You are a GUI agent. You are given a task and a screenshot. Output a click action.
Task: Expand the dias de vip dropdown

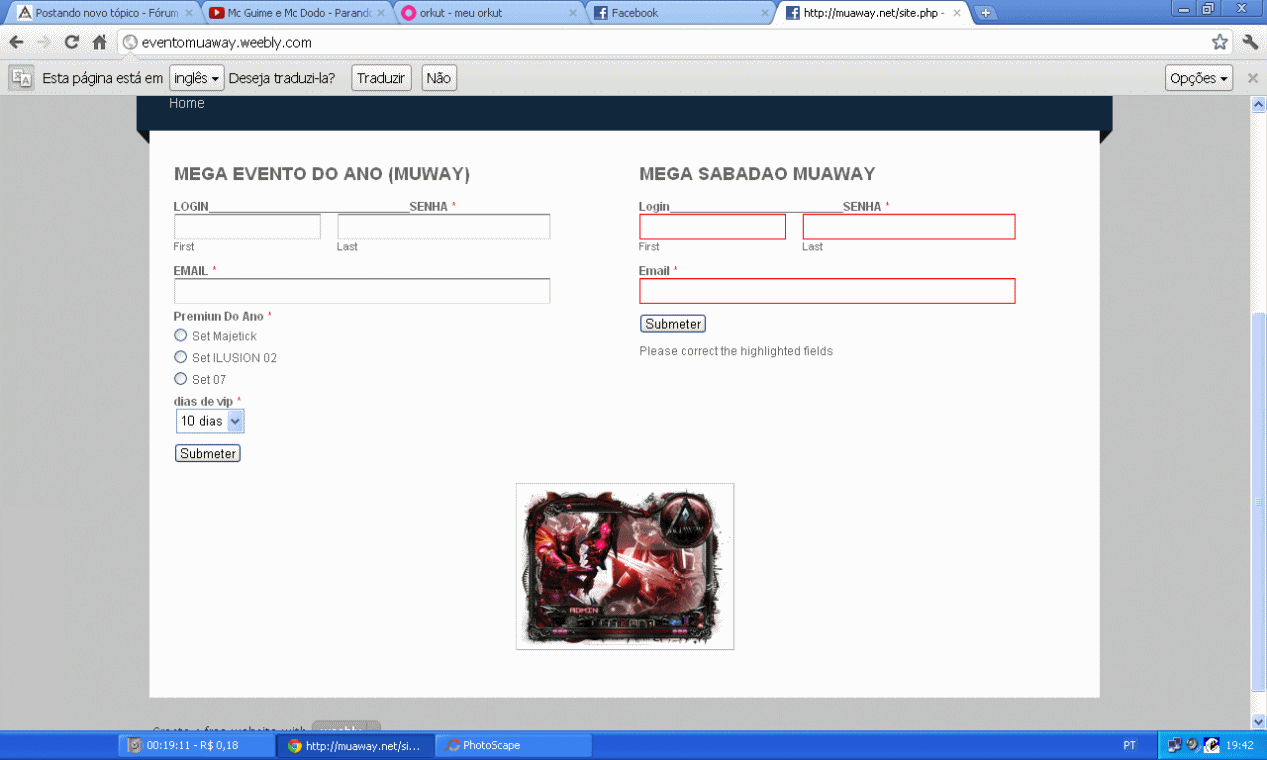tap(210, 421)
